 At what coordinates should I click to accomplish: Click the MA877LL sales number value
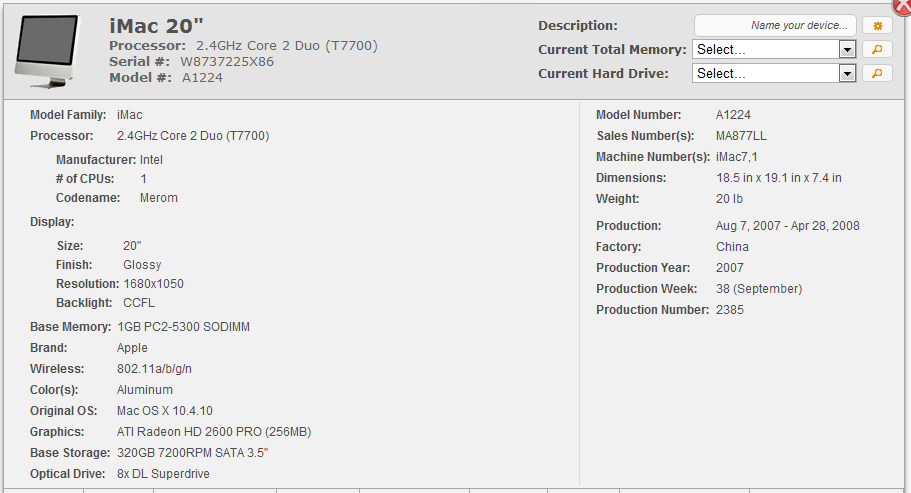tap(742, 136)
